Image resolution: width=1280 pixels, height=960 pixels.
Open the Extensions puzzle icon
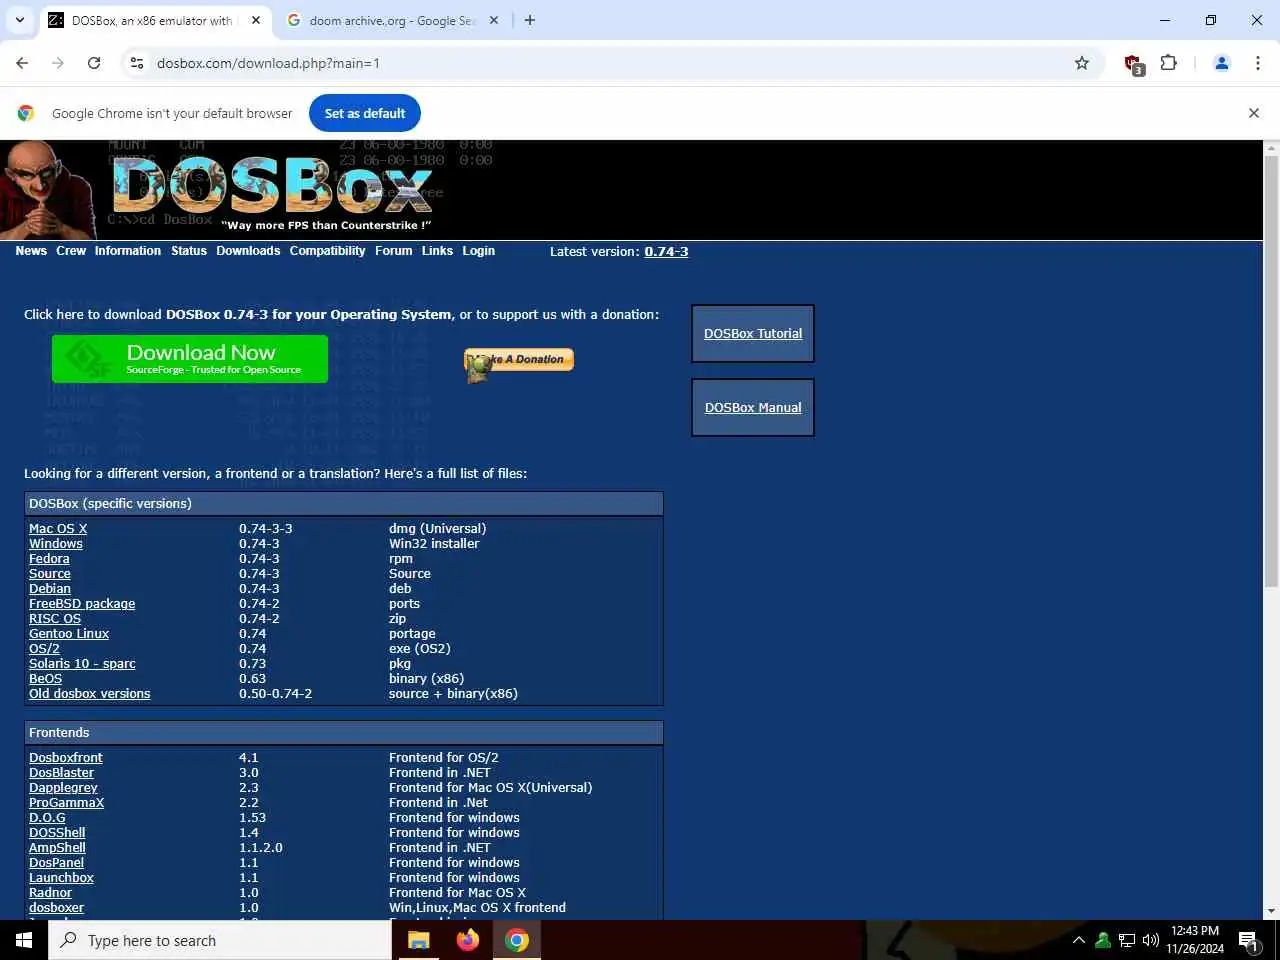point(1168,63)
